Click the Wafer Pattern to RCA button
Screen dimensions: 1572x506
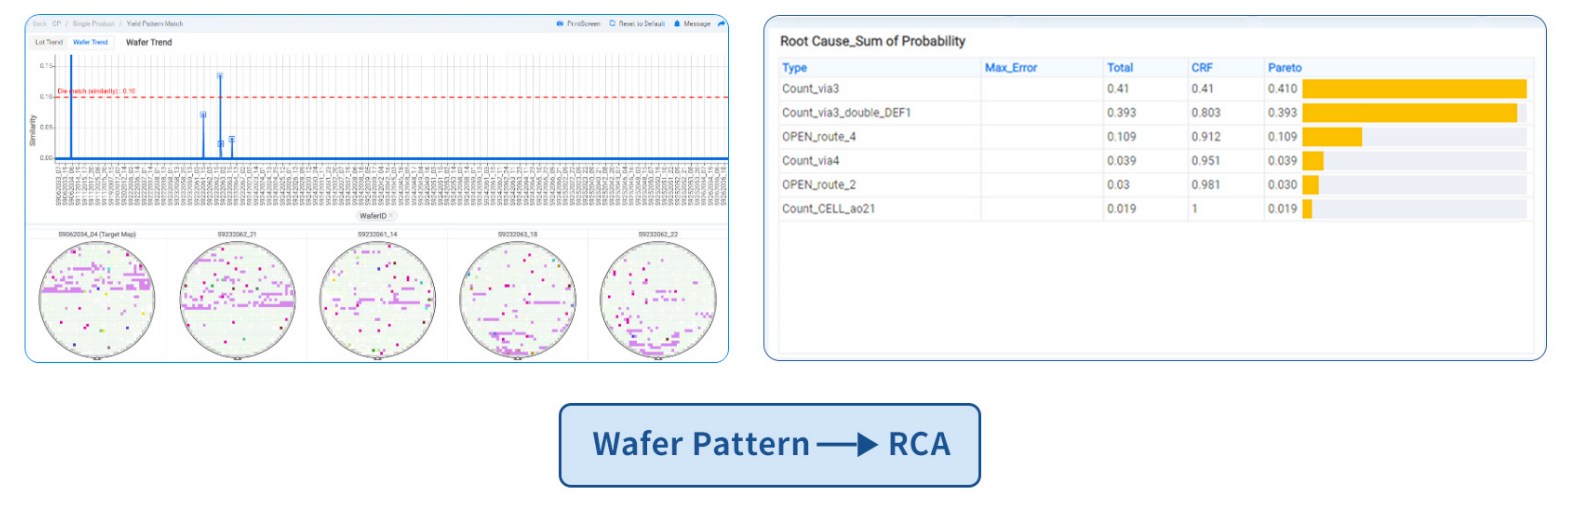point(769,445)
